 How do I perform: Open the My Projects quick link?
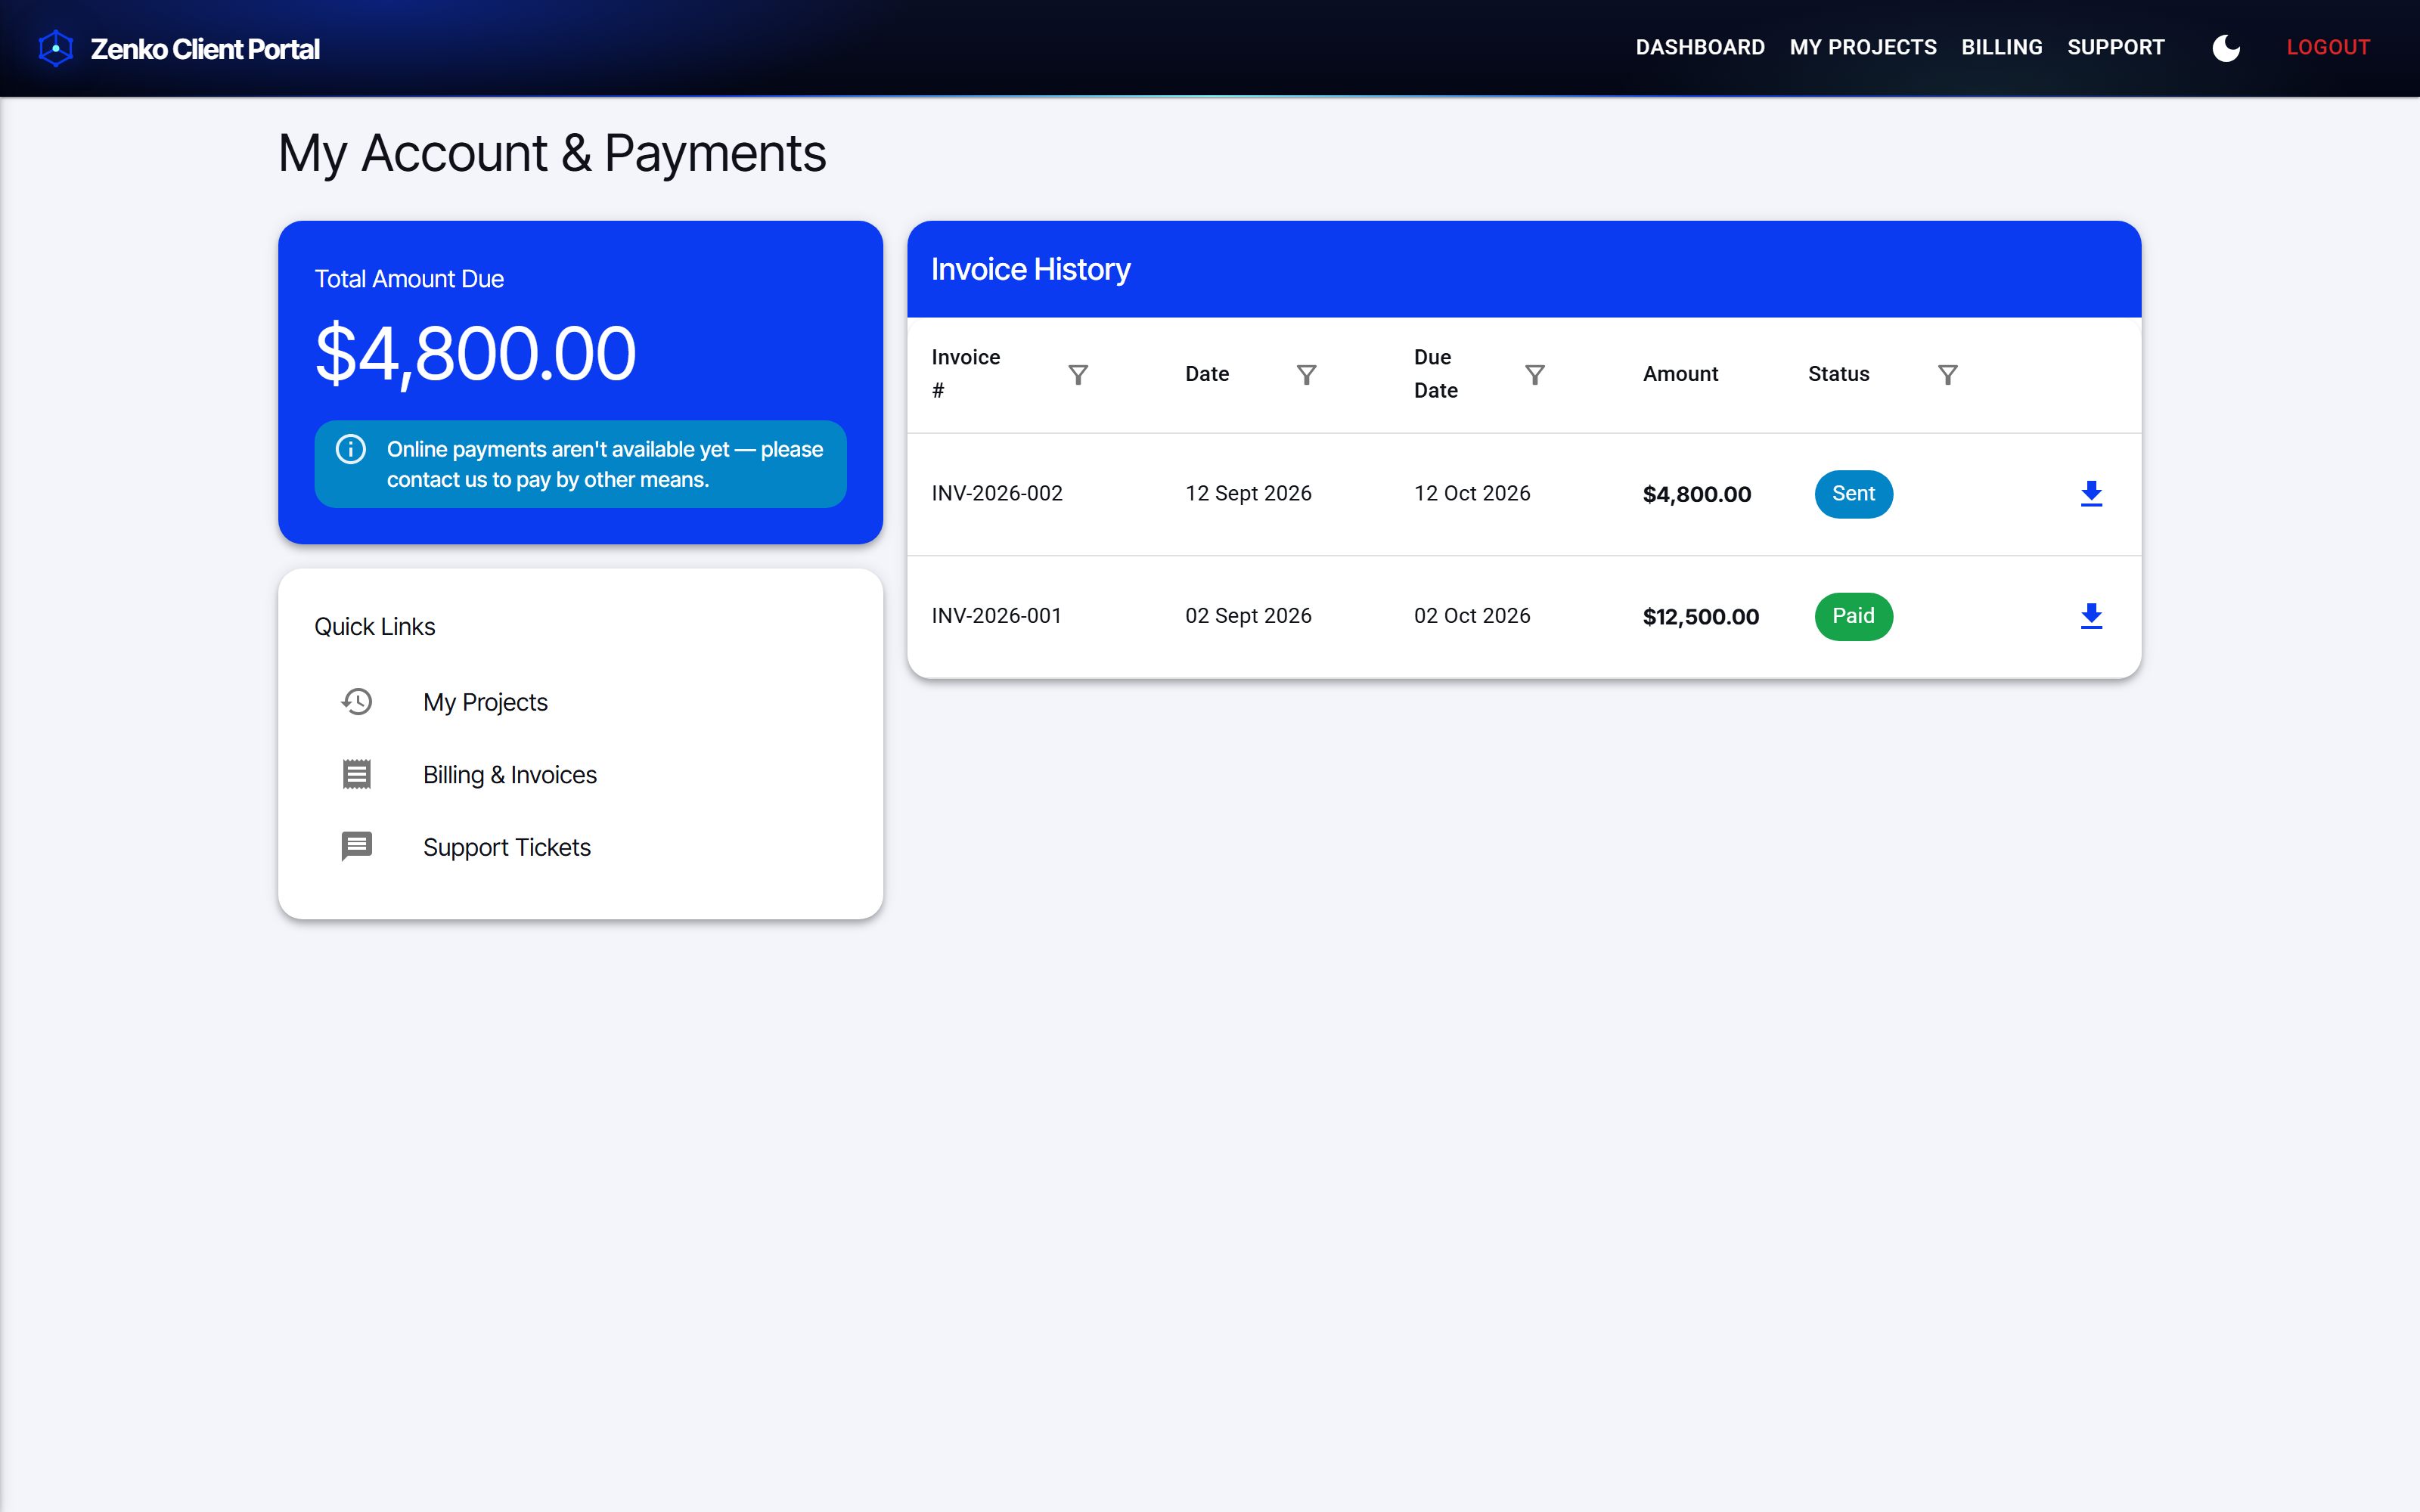click(580, 702)
